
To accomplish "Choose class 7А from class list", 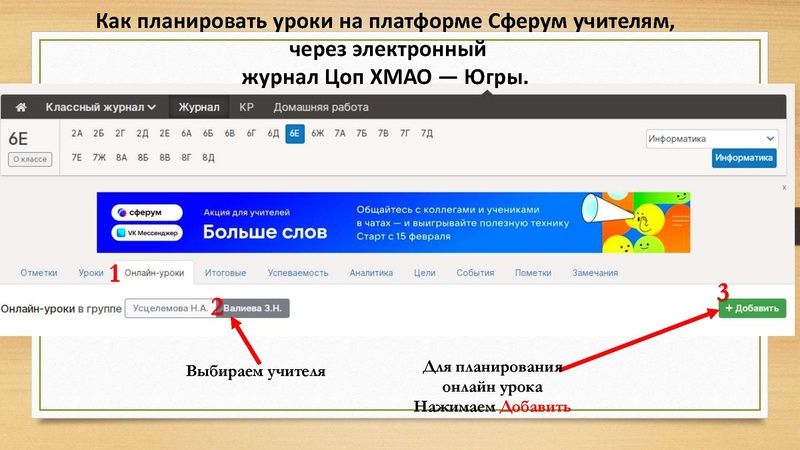I will coord(340,133).
